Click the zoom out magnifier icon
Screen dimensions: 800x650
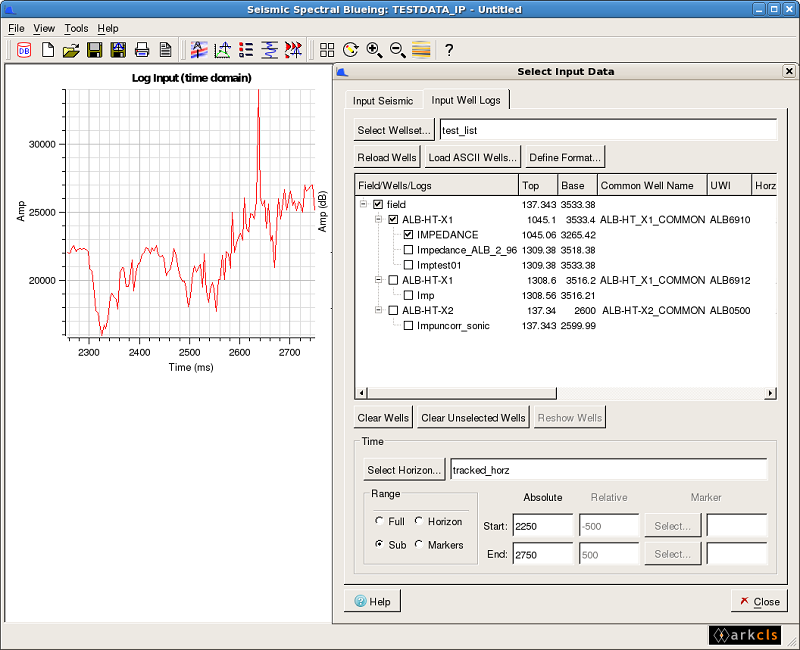tap(395, 51)
